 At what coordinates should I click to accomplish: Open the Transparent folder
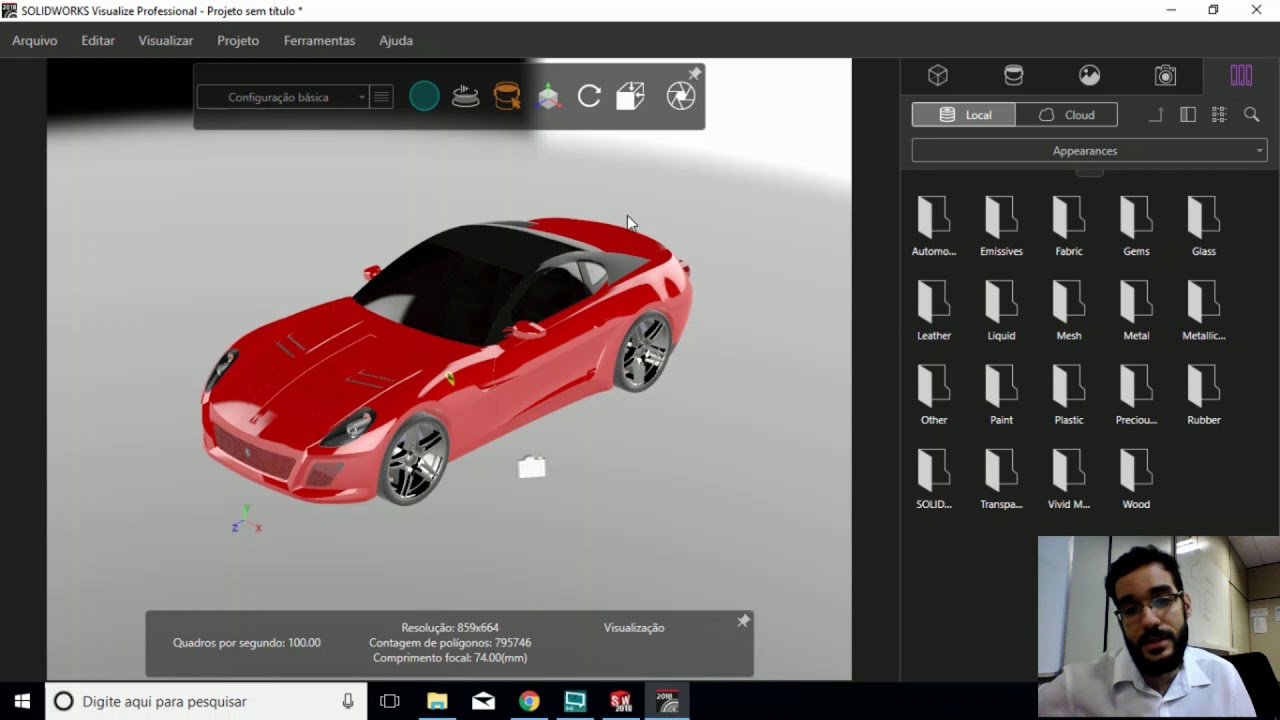(x=1001, y=478)
